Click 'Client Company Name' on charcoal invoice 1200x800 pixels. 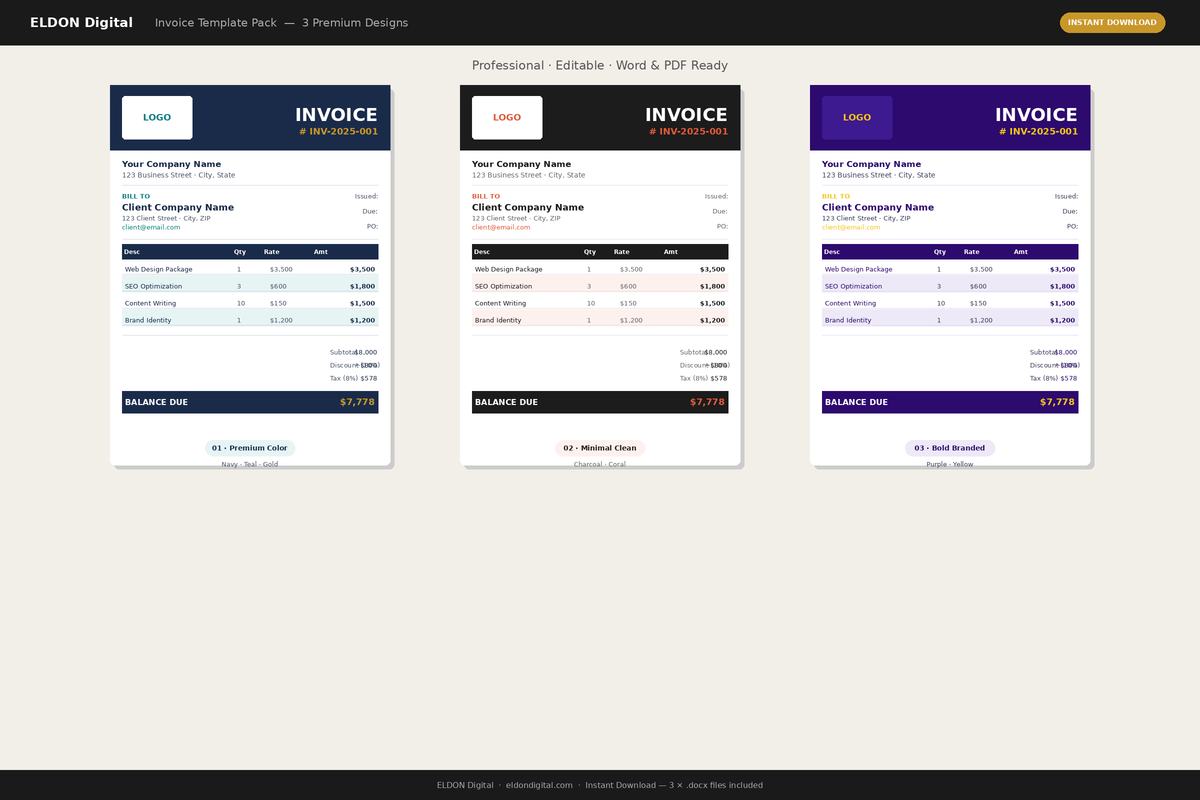click(528, 207)
